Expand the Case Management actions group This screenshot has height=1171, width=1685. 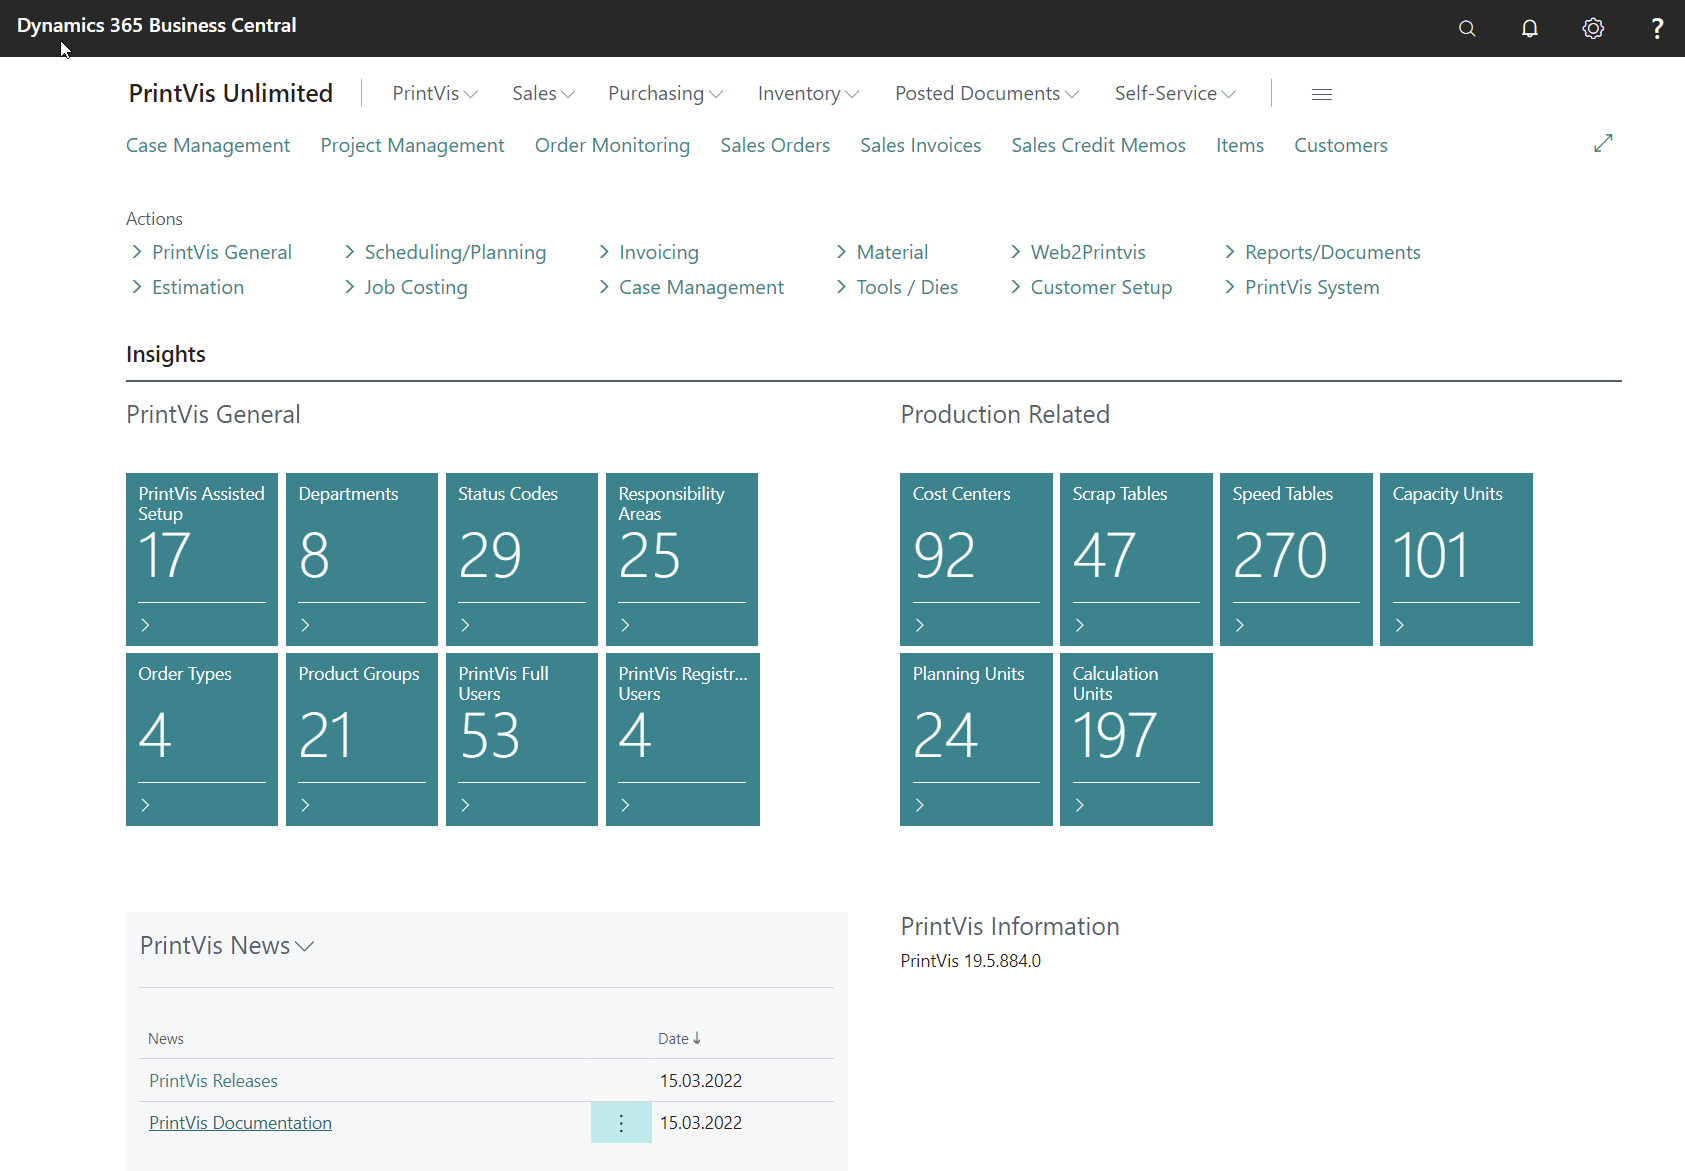pyautogui.click(x=691, y=287)
